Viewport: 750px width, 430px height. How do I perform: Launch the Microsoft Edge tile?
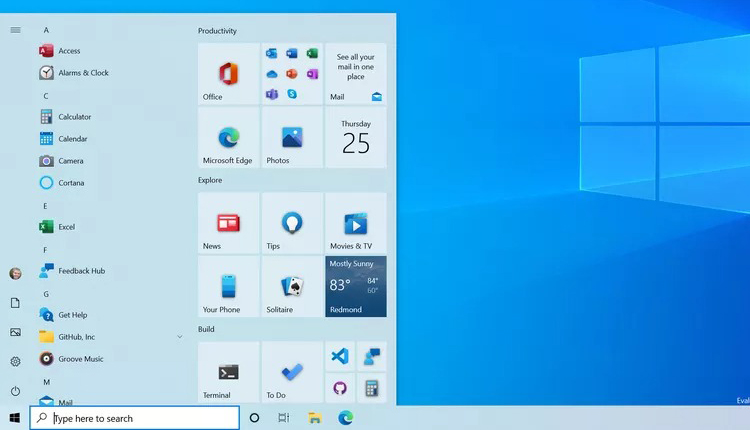pos(229,137)
